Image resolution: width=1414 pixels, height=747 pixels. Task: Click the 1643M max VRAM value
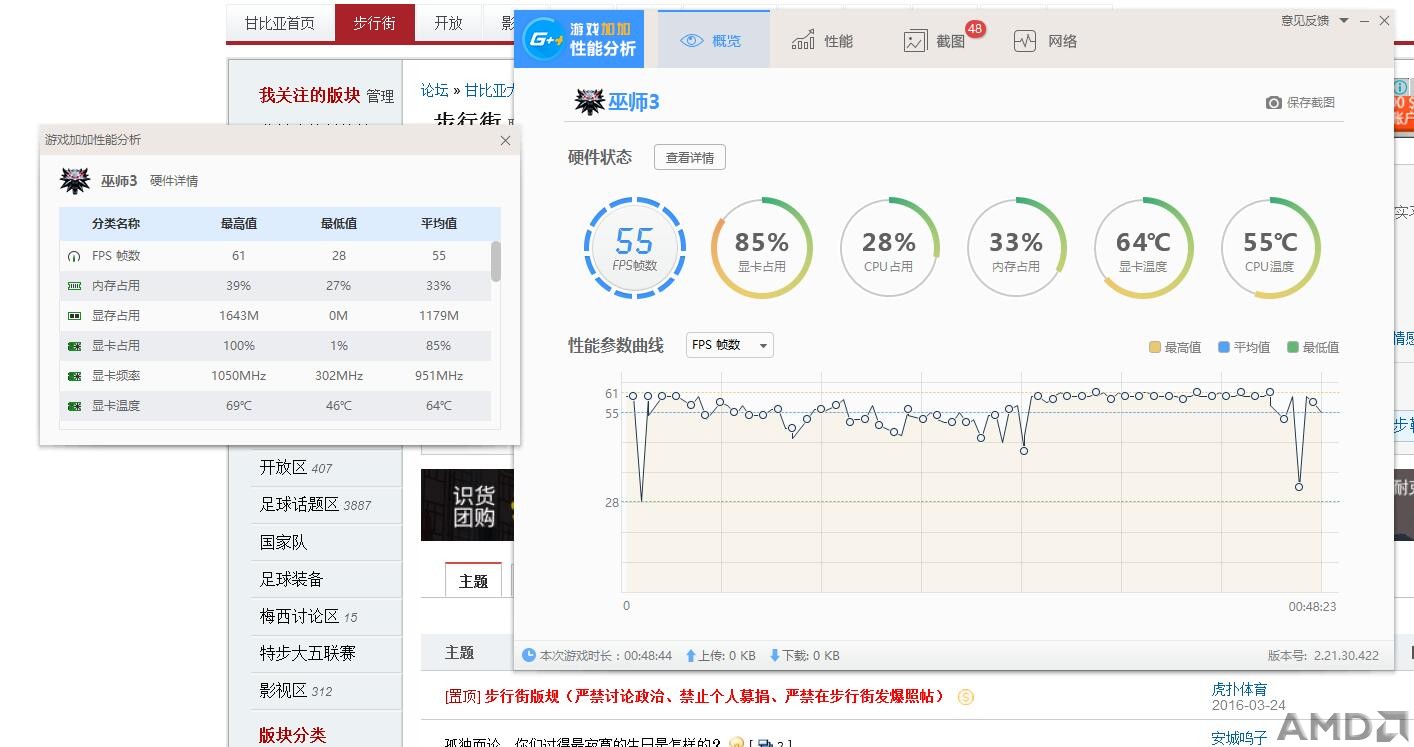(239, 316)
